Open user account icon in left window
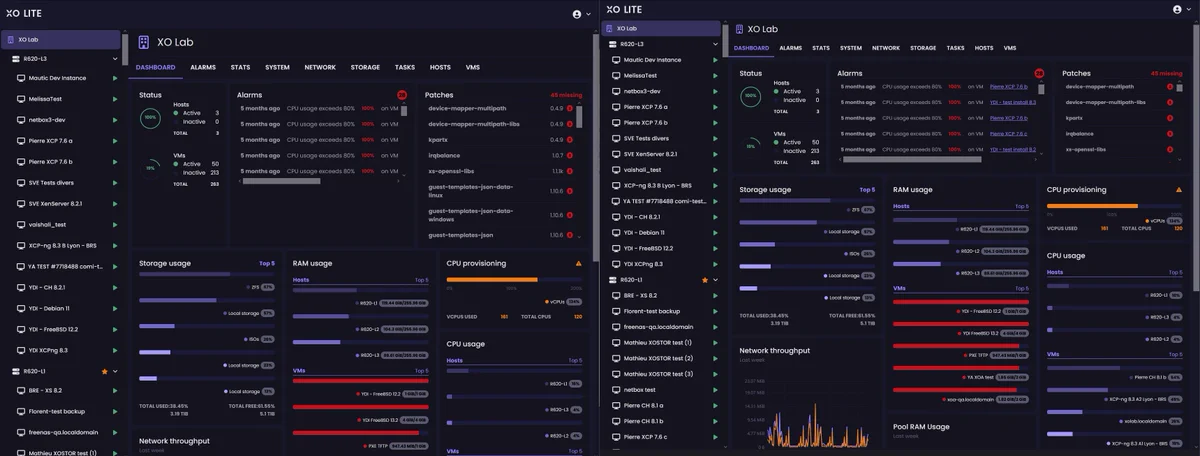Viewport: 1200px width, 456px height. point(577,14)
